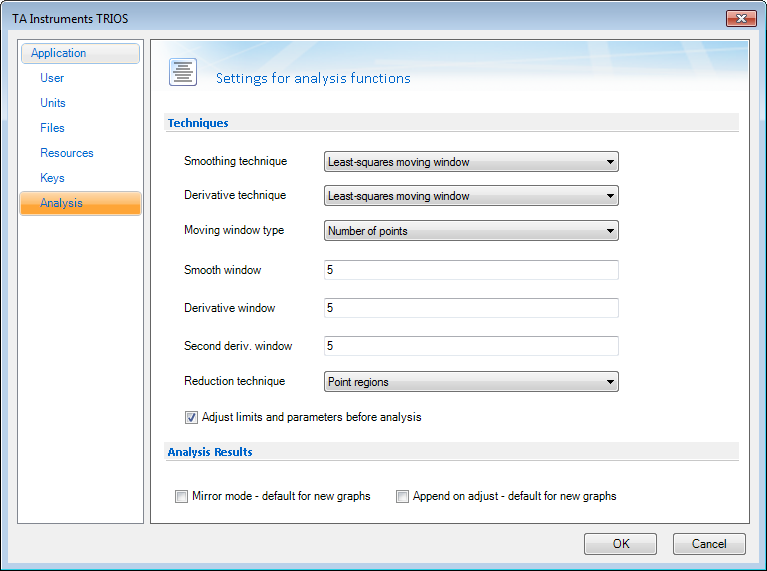This screenshot has width=767, height=571.
Task: Check Append on adjust default option
Action: tap(402, 497)
